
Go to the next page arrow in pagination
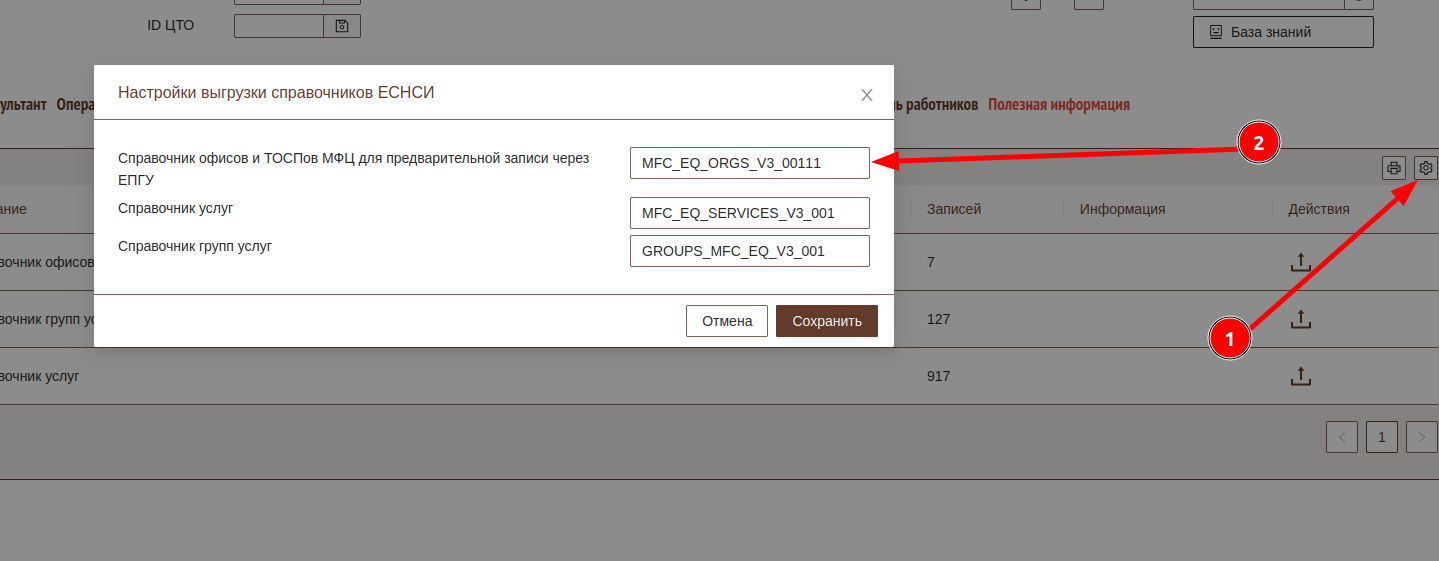1421,437
